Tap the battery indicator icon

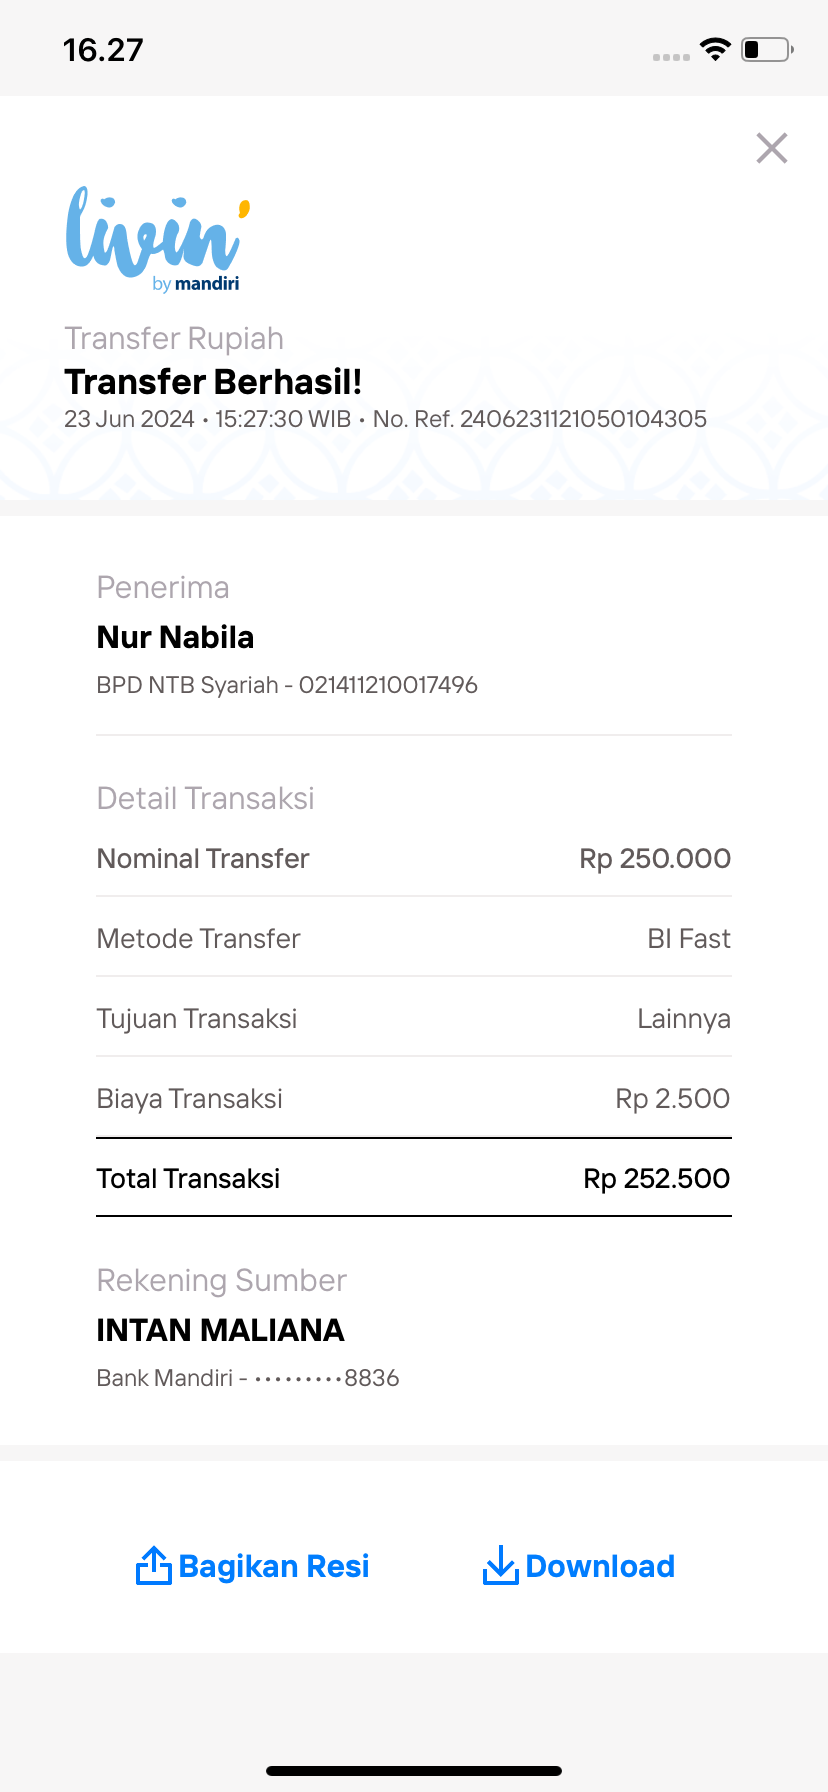[766, 49]
